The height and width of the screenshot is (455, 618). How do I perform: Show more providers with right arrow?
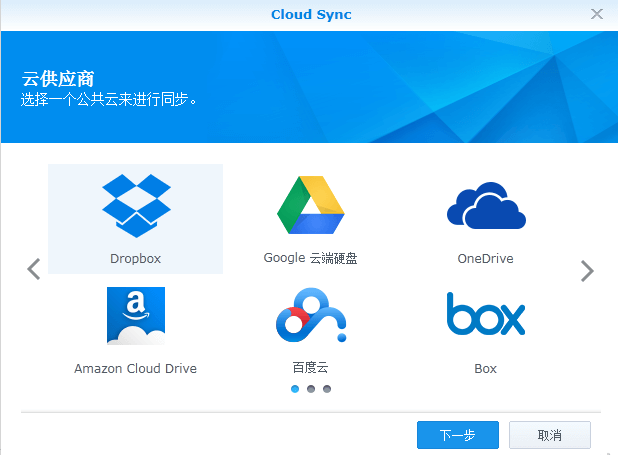click(x=587, y=270)
